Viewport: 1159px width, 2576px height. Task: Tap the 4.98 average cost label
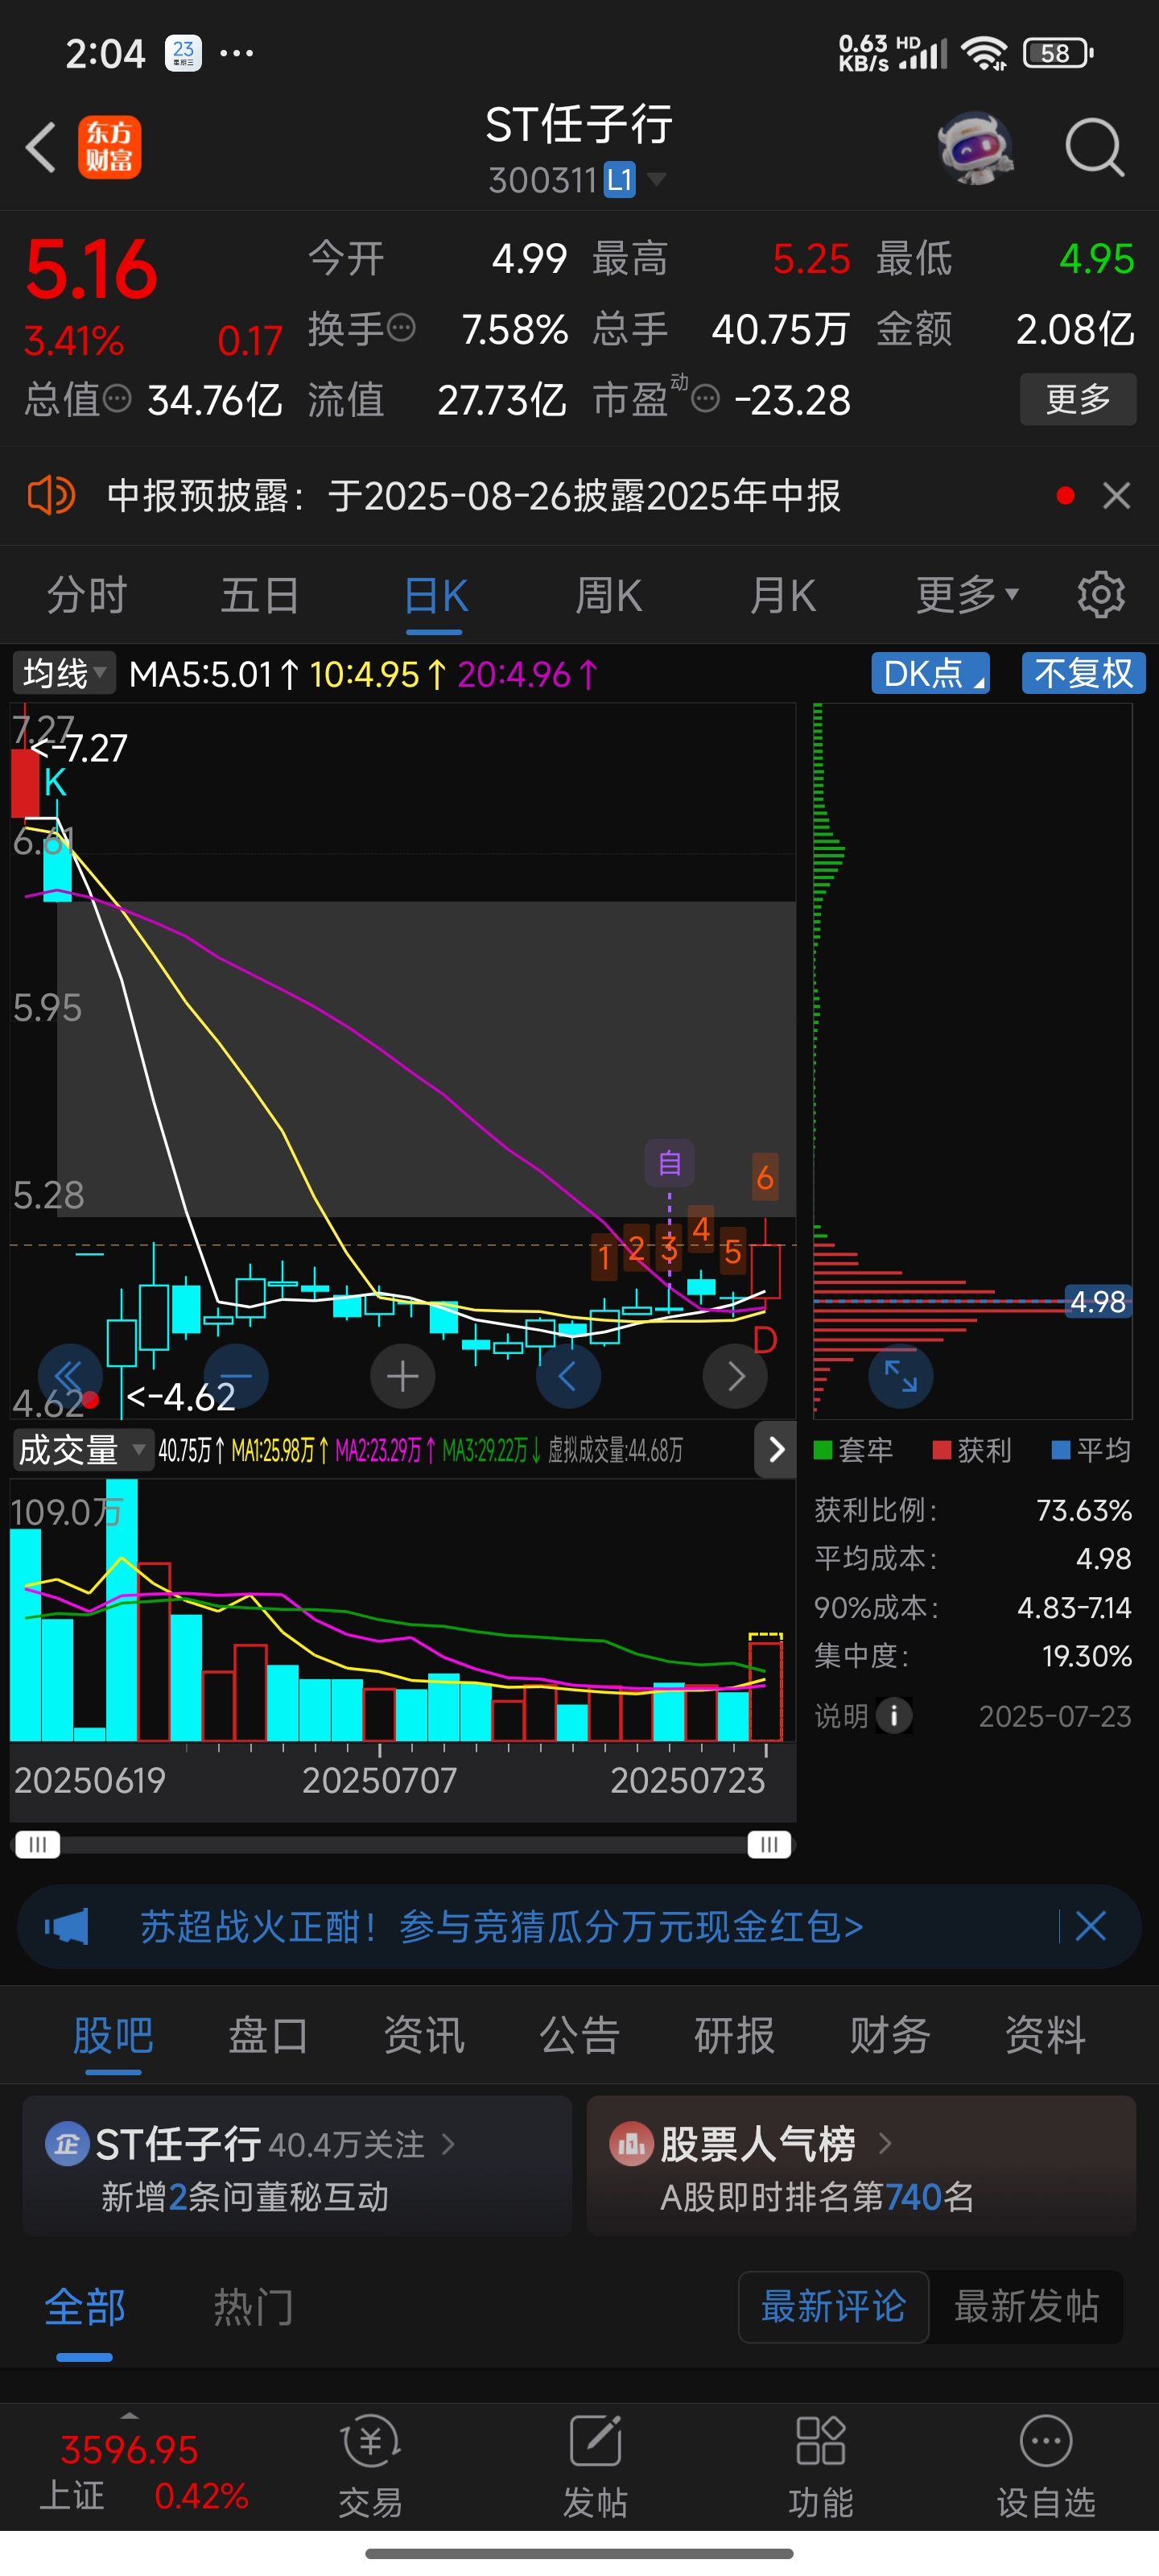[1097, 1301]
